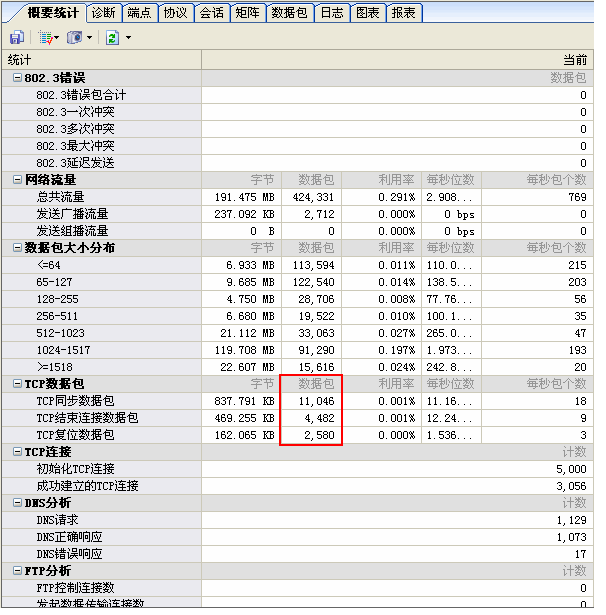Click the statistics display options icon
The width and height of the screenshot is (606, 615).
click(x=46, y=38)
